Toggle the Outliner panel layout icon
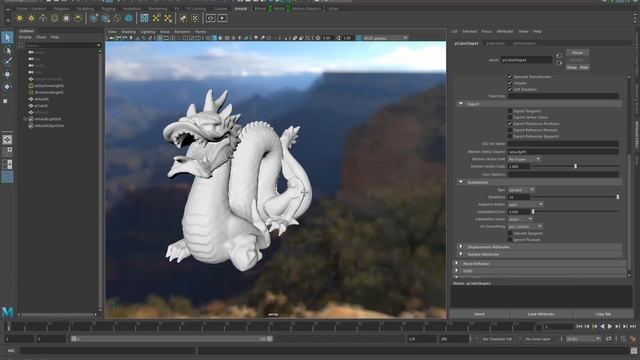This screenshot has height=360, width=640. pos(7,177)
